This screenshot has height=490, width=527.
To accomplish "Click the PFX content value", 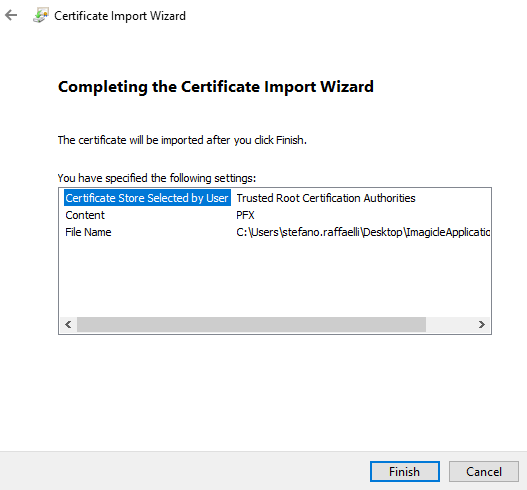I will pyautogui.click(x=245, y=215).
